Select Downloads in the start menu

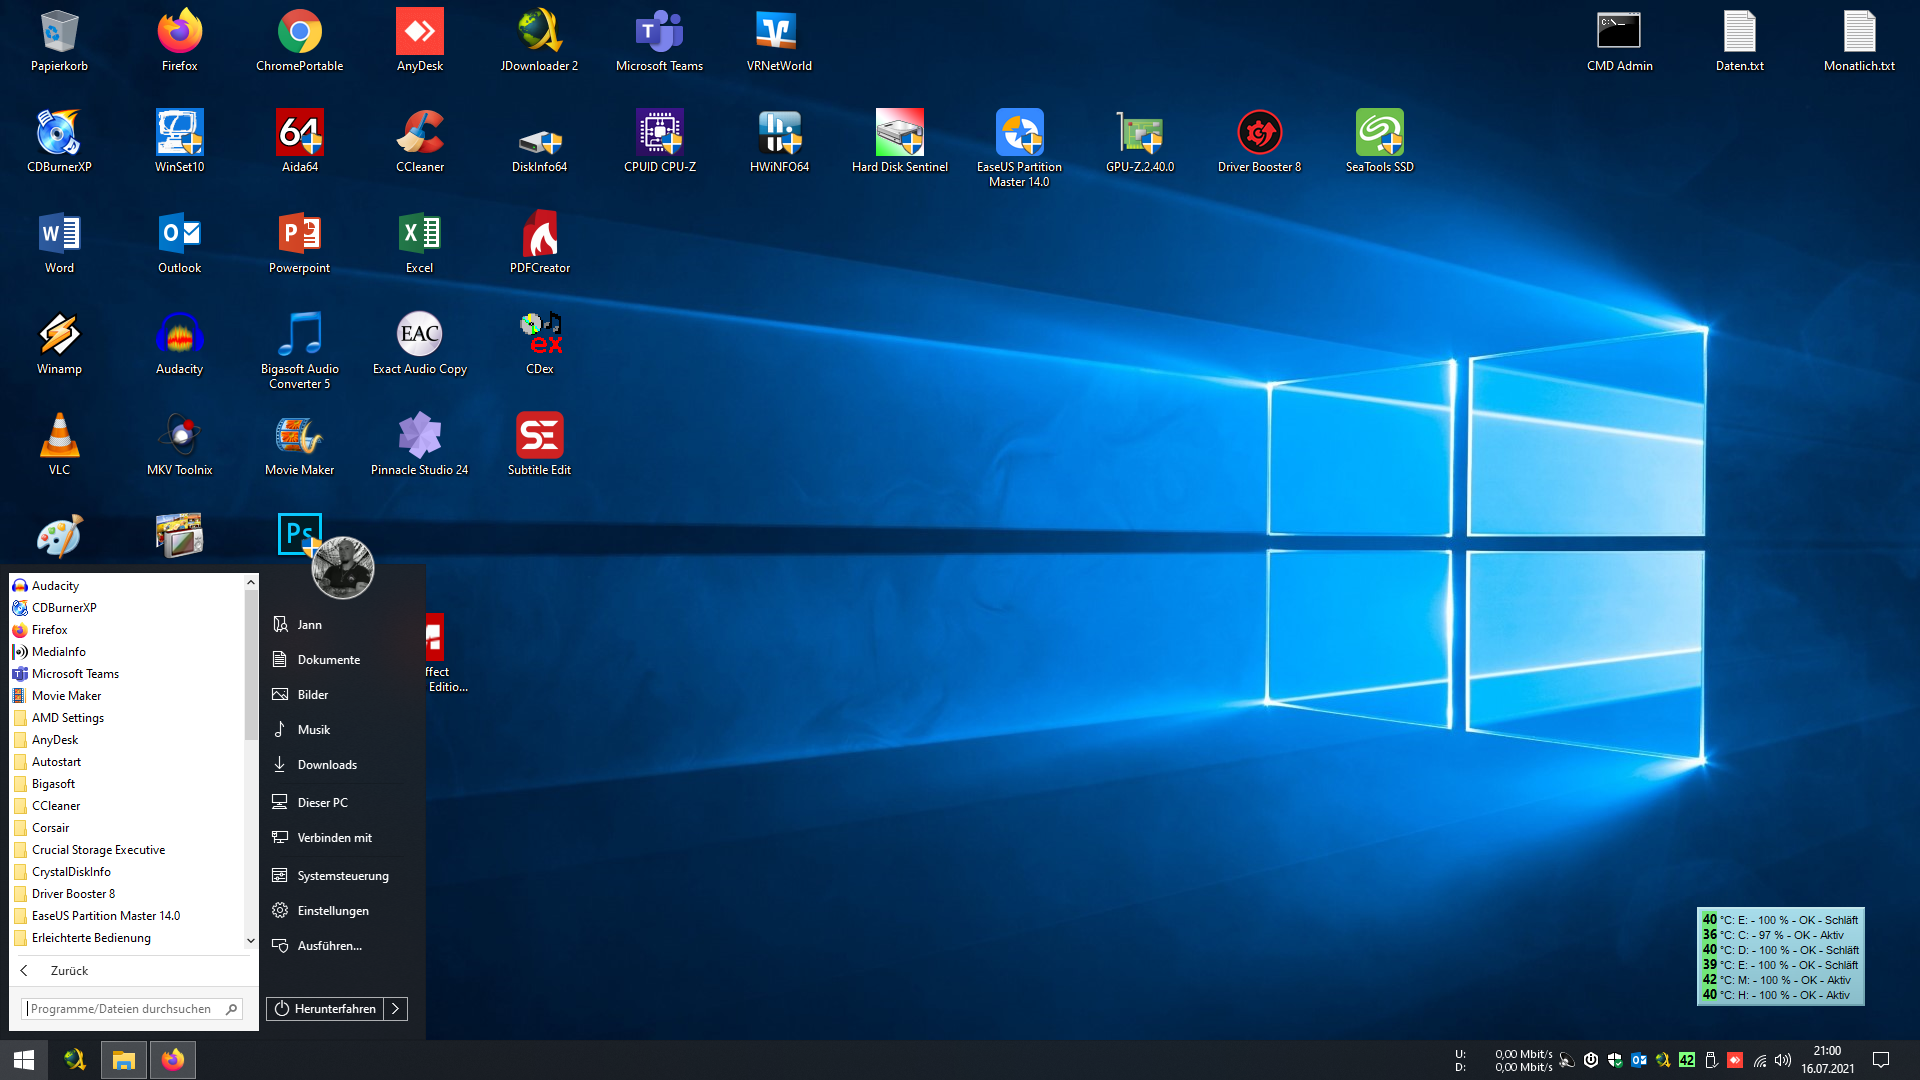pos(327,765)
